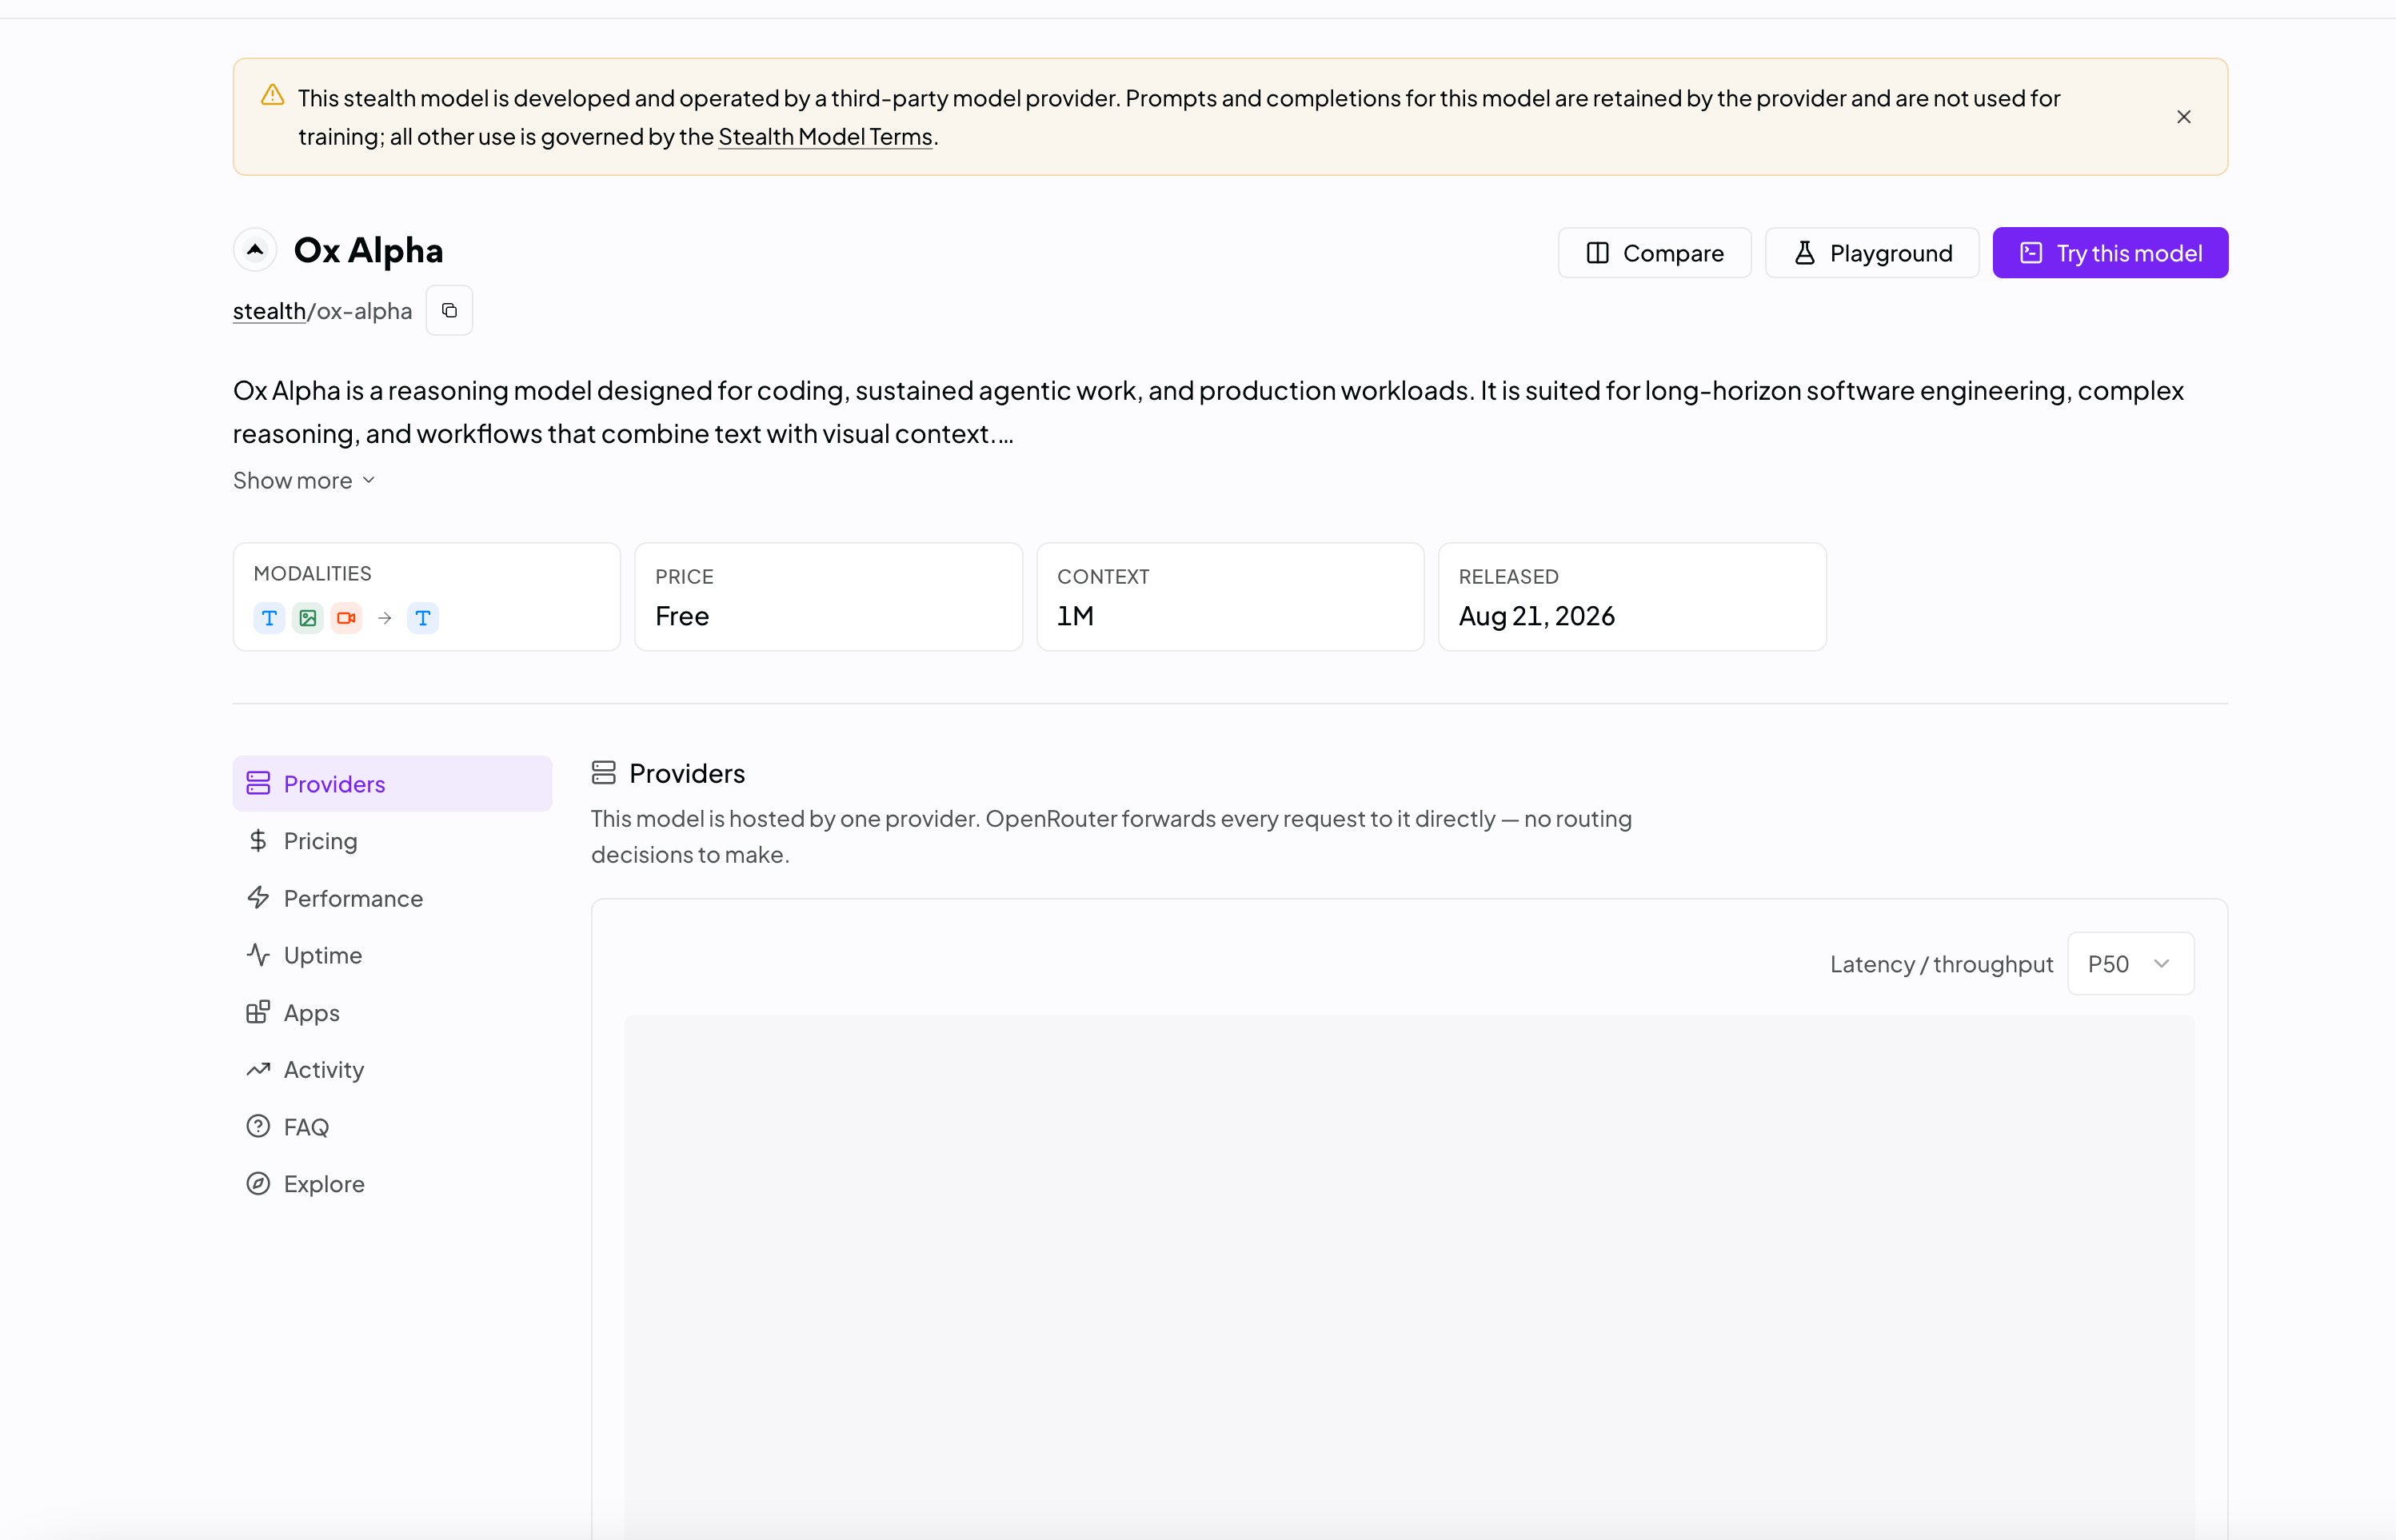The image size is (2396, 1540).
Task: Copy the stealth/ox-alpha model ID
Action: pyautogui.click(x=449, y=310)
